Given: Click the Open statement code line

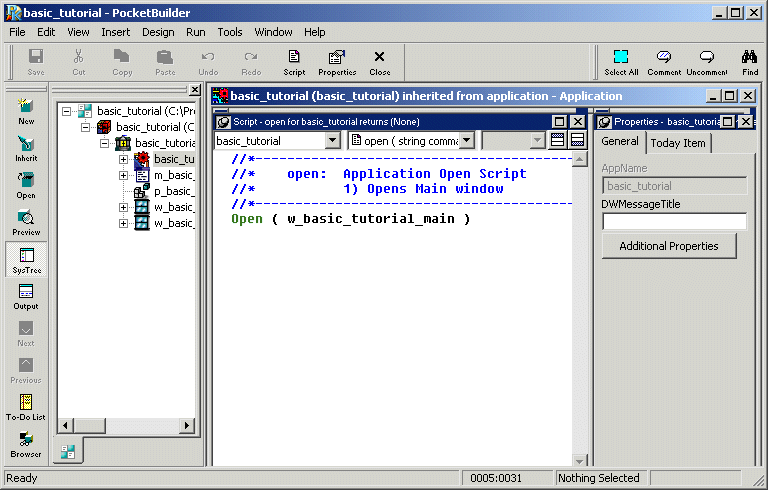Looking at the screenshot, I should 351,219.
